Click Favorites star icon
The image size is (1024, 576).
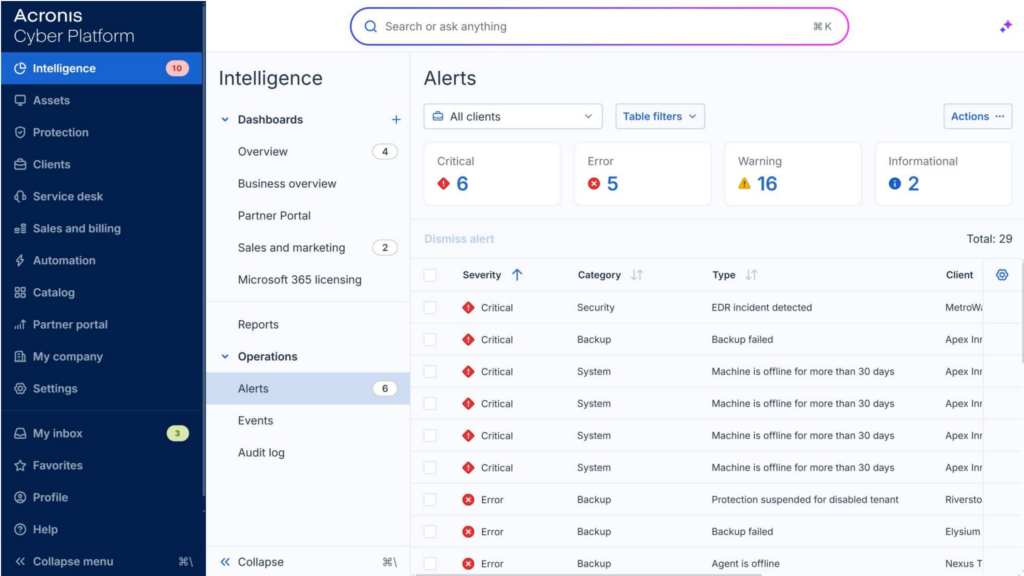coord(20,465)
